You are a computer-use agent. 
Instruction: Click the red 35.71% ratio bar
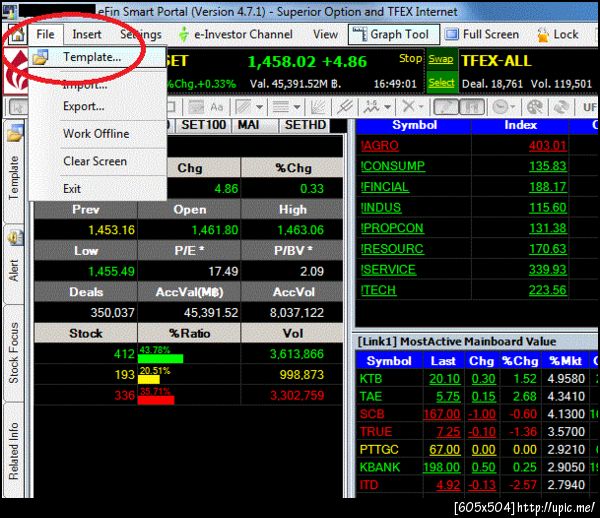coord(156,400)
